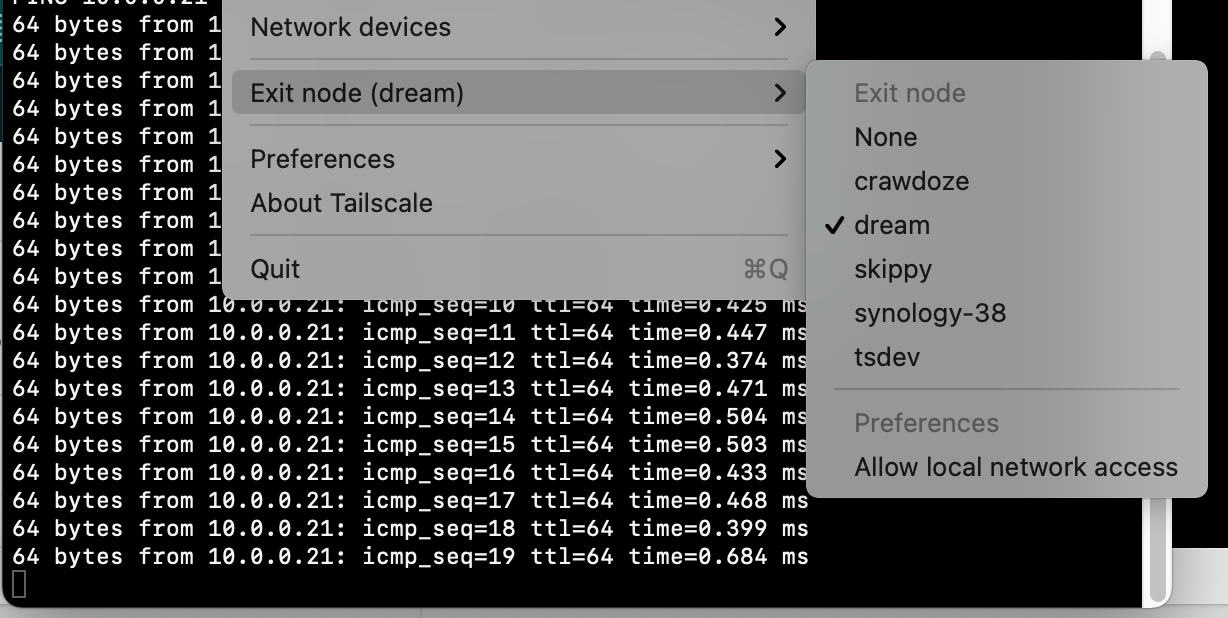This screenshot has height=618, width=1228.
Task: Quit the Tailscale application
Action: pos(275,268)
